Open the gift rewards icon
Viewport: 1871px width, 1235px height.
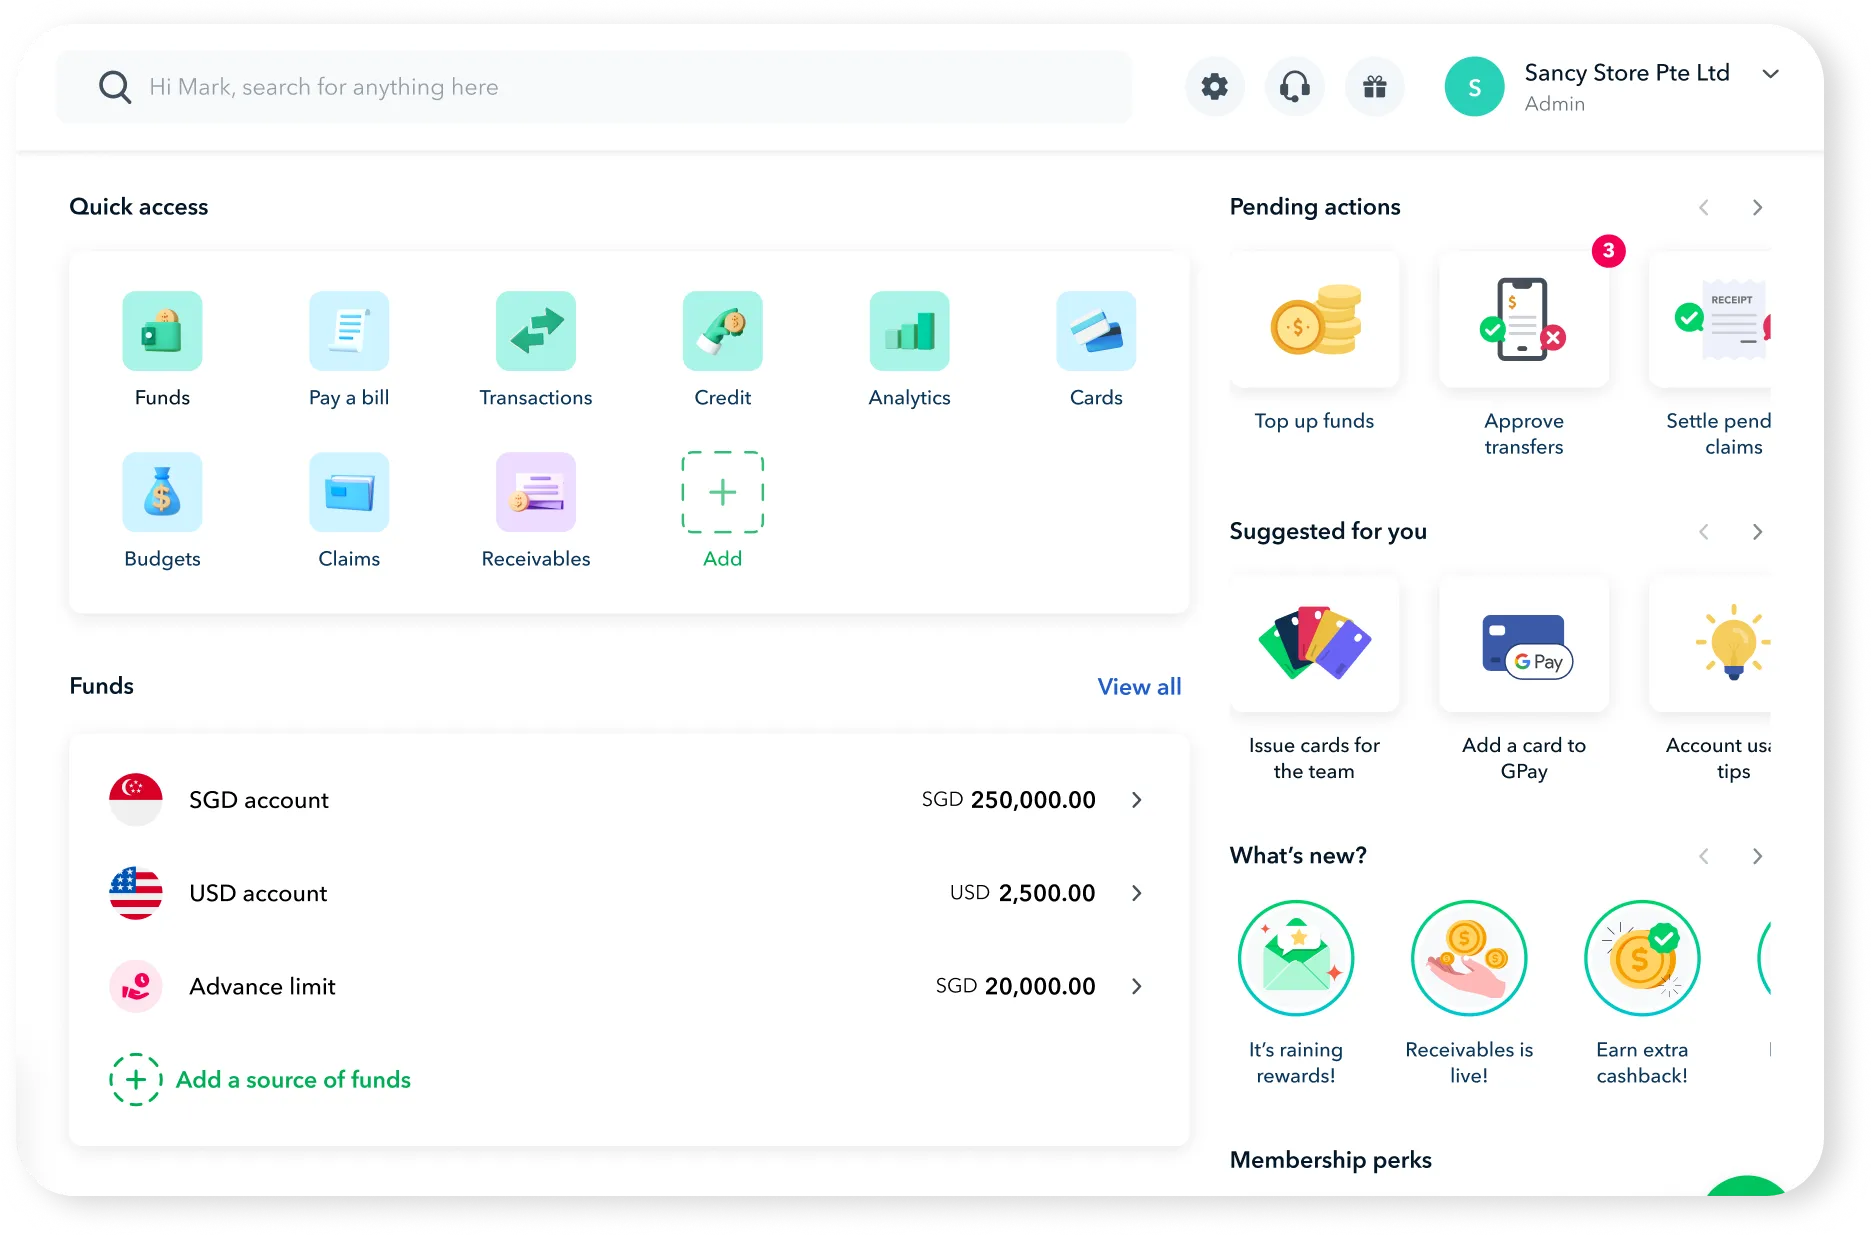click(x=1374, y=86)
